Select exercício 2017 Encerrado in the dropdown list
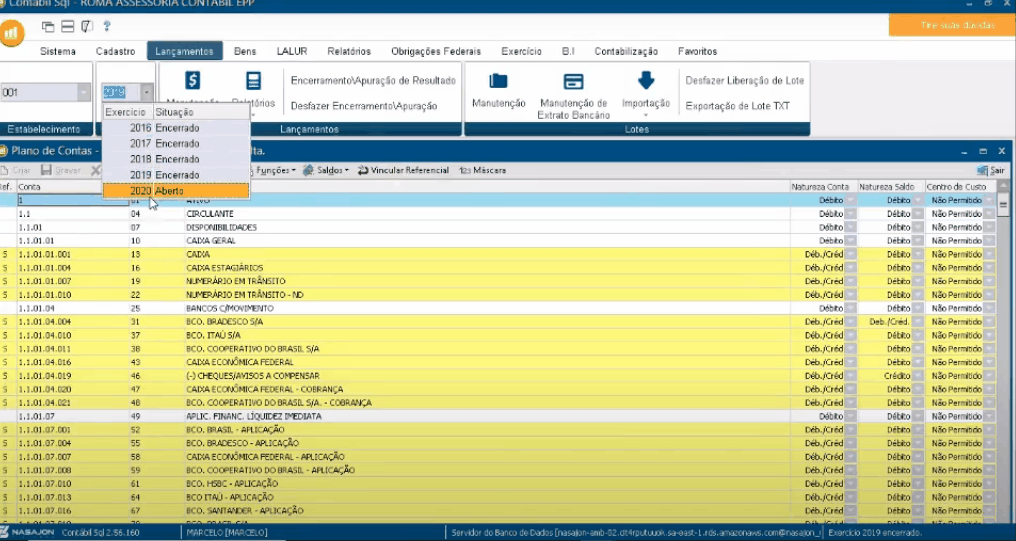The image size is (1016, 541). tap(176, 144)
